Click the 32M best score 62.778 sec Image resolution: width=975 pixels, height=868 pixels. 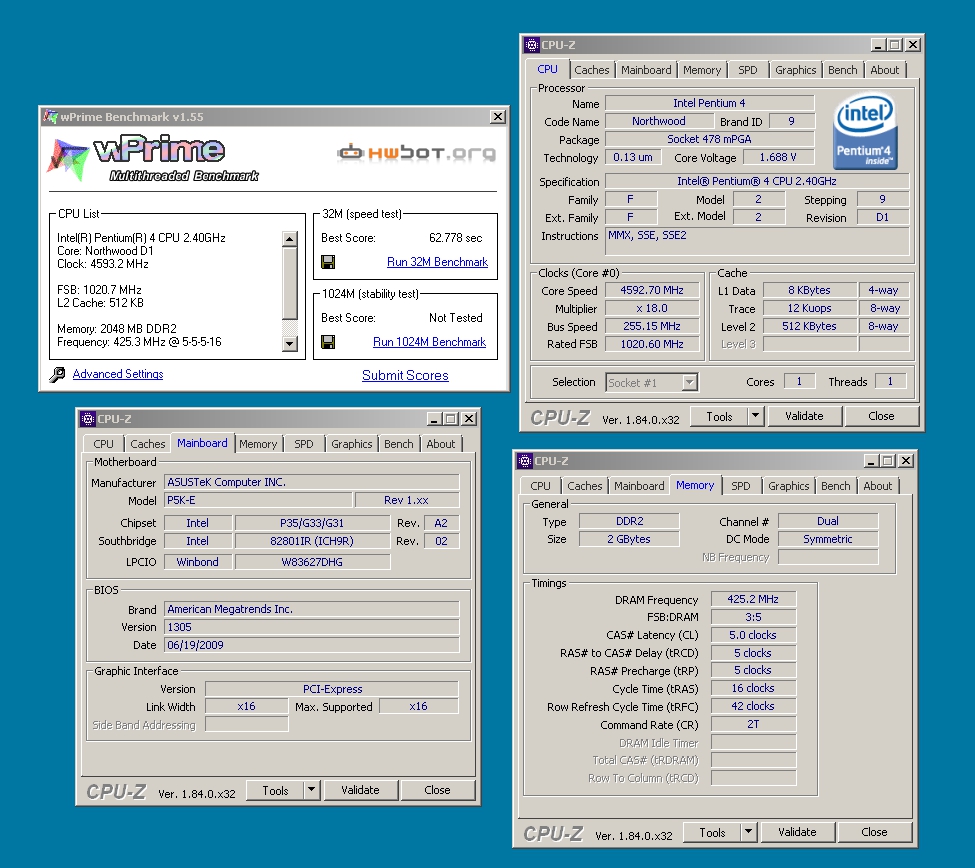pyautogui.click(x=455, y=238)
